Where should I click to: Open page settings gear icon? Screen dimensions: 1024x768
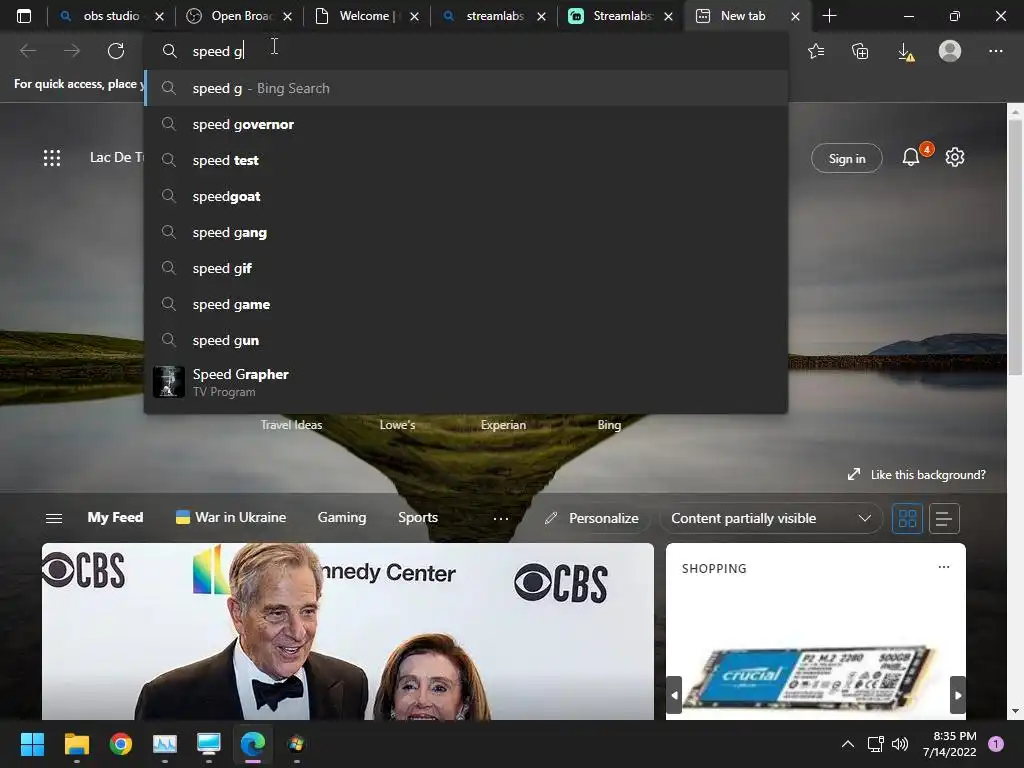tap(955, 157)
